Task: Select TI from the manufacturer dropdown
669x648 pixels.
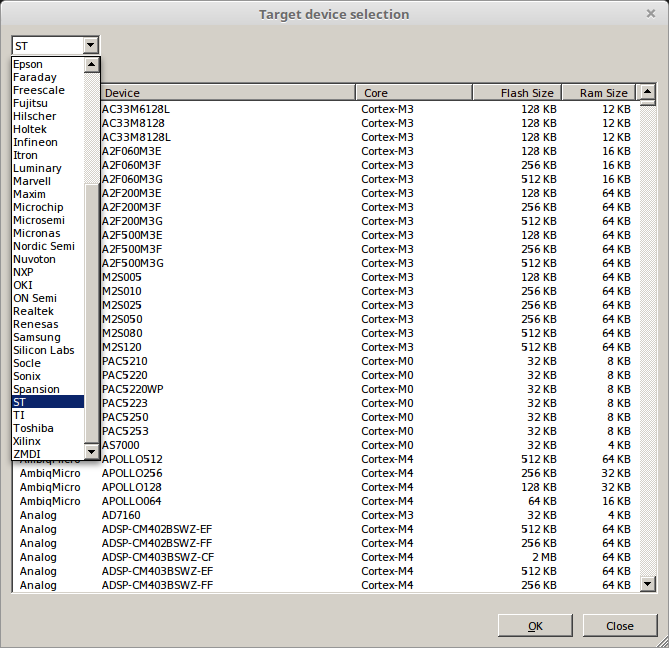Action: click(x=20, y=416)
